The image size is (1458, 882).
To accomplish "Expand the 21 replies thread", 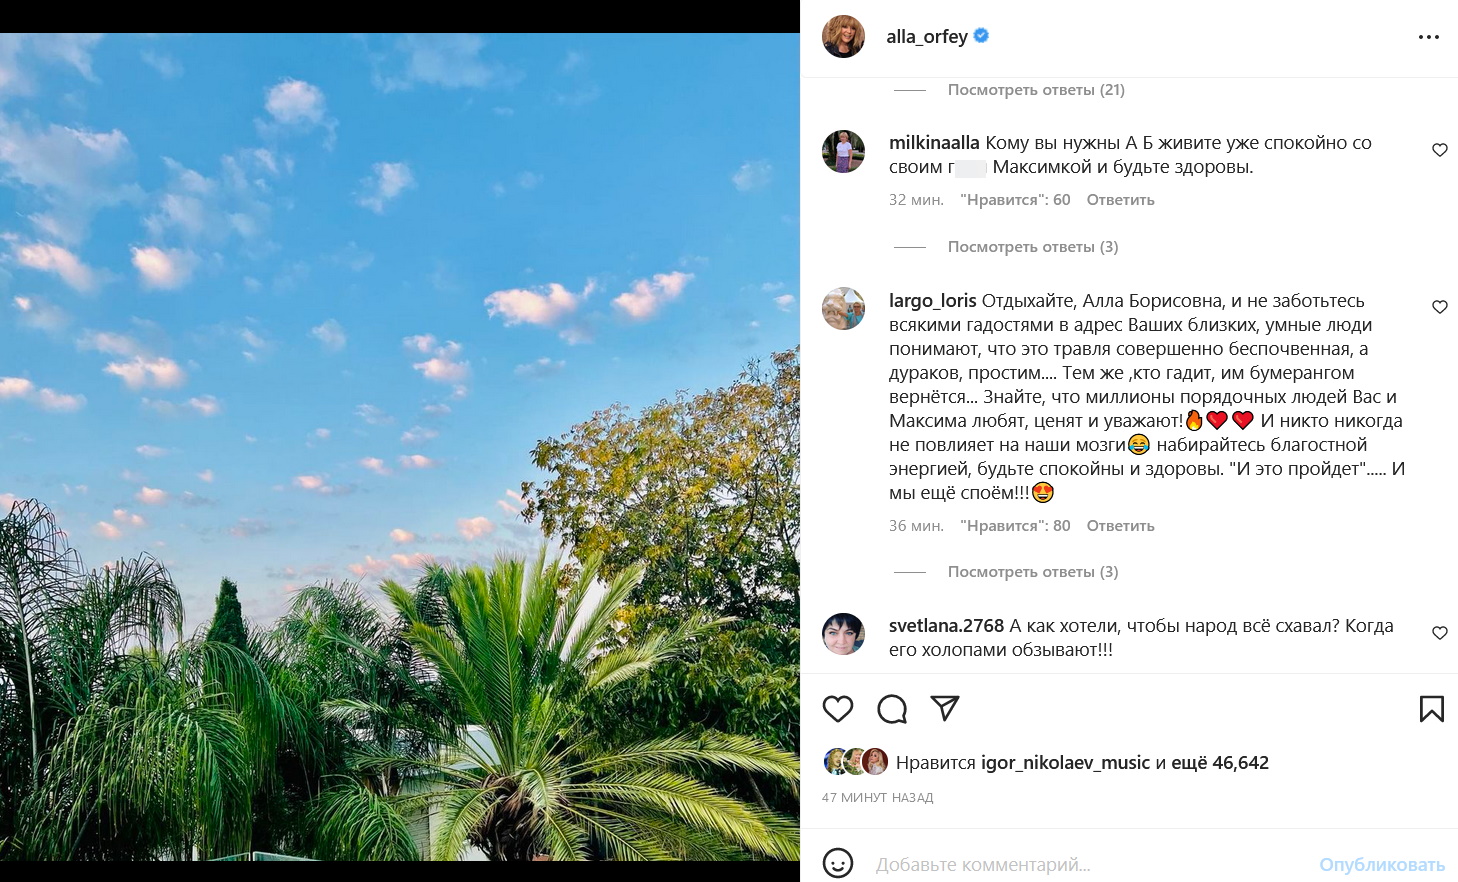I will tap(1036, 90).
